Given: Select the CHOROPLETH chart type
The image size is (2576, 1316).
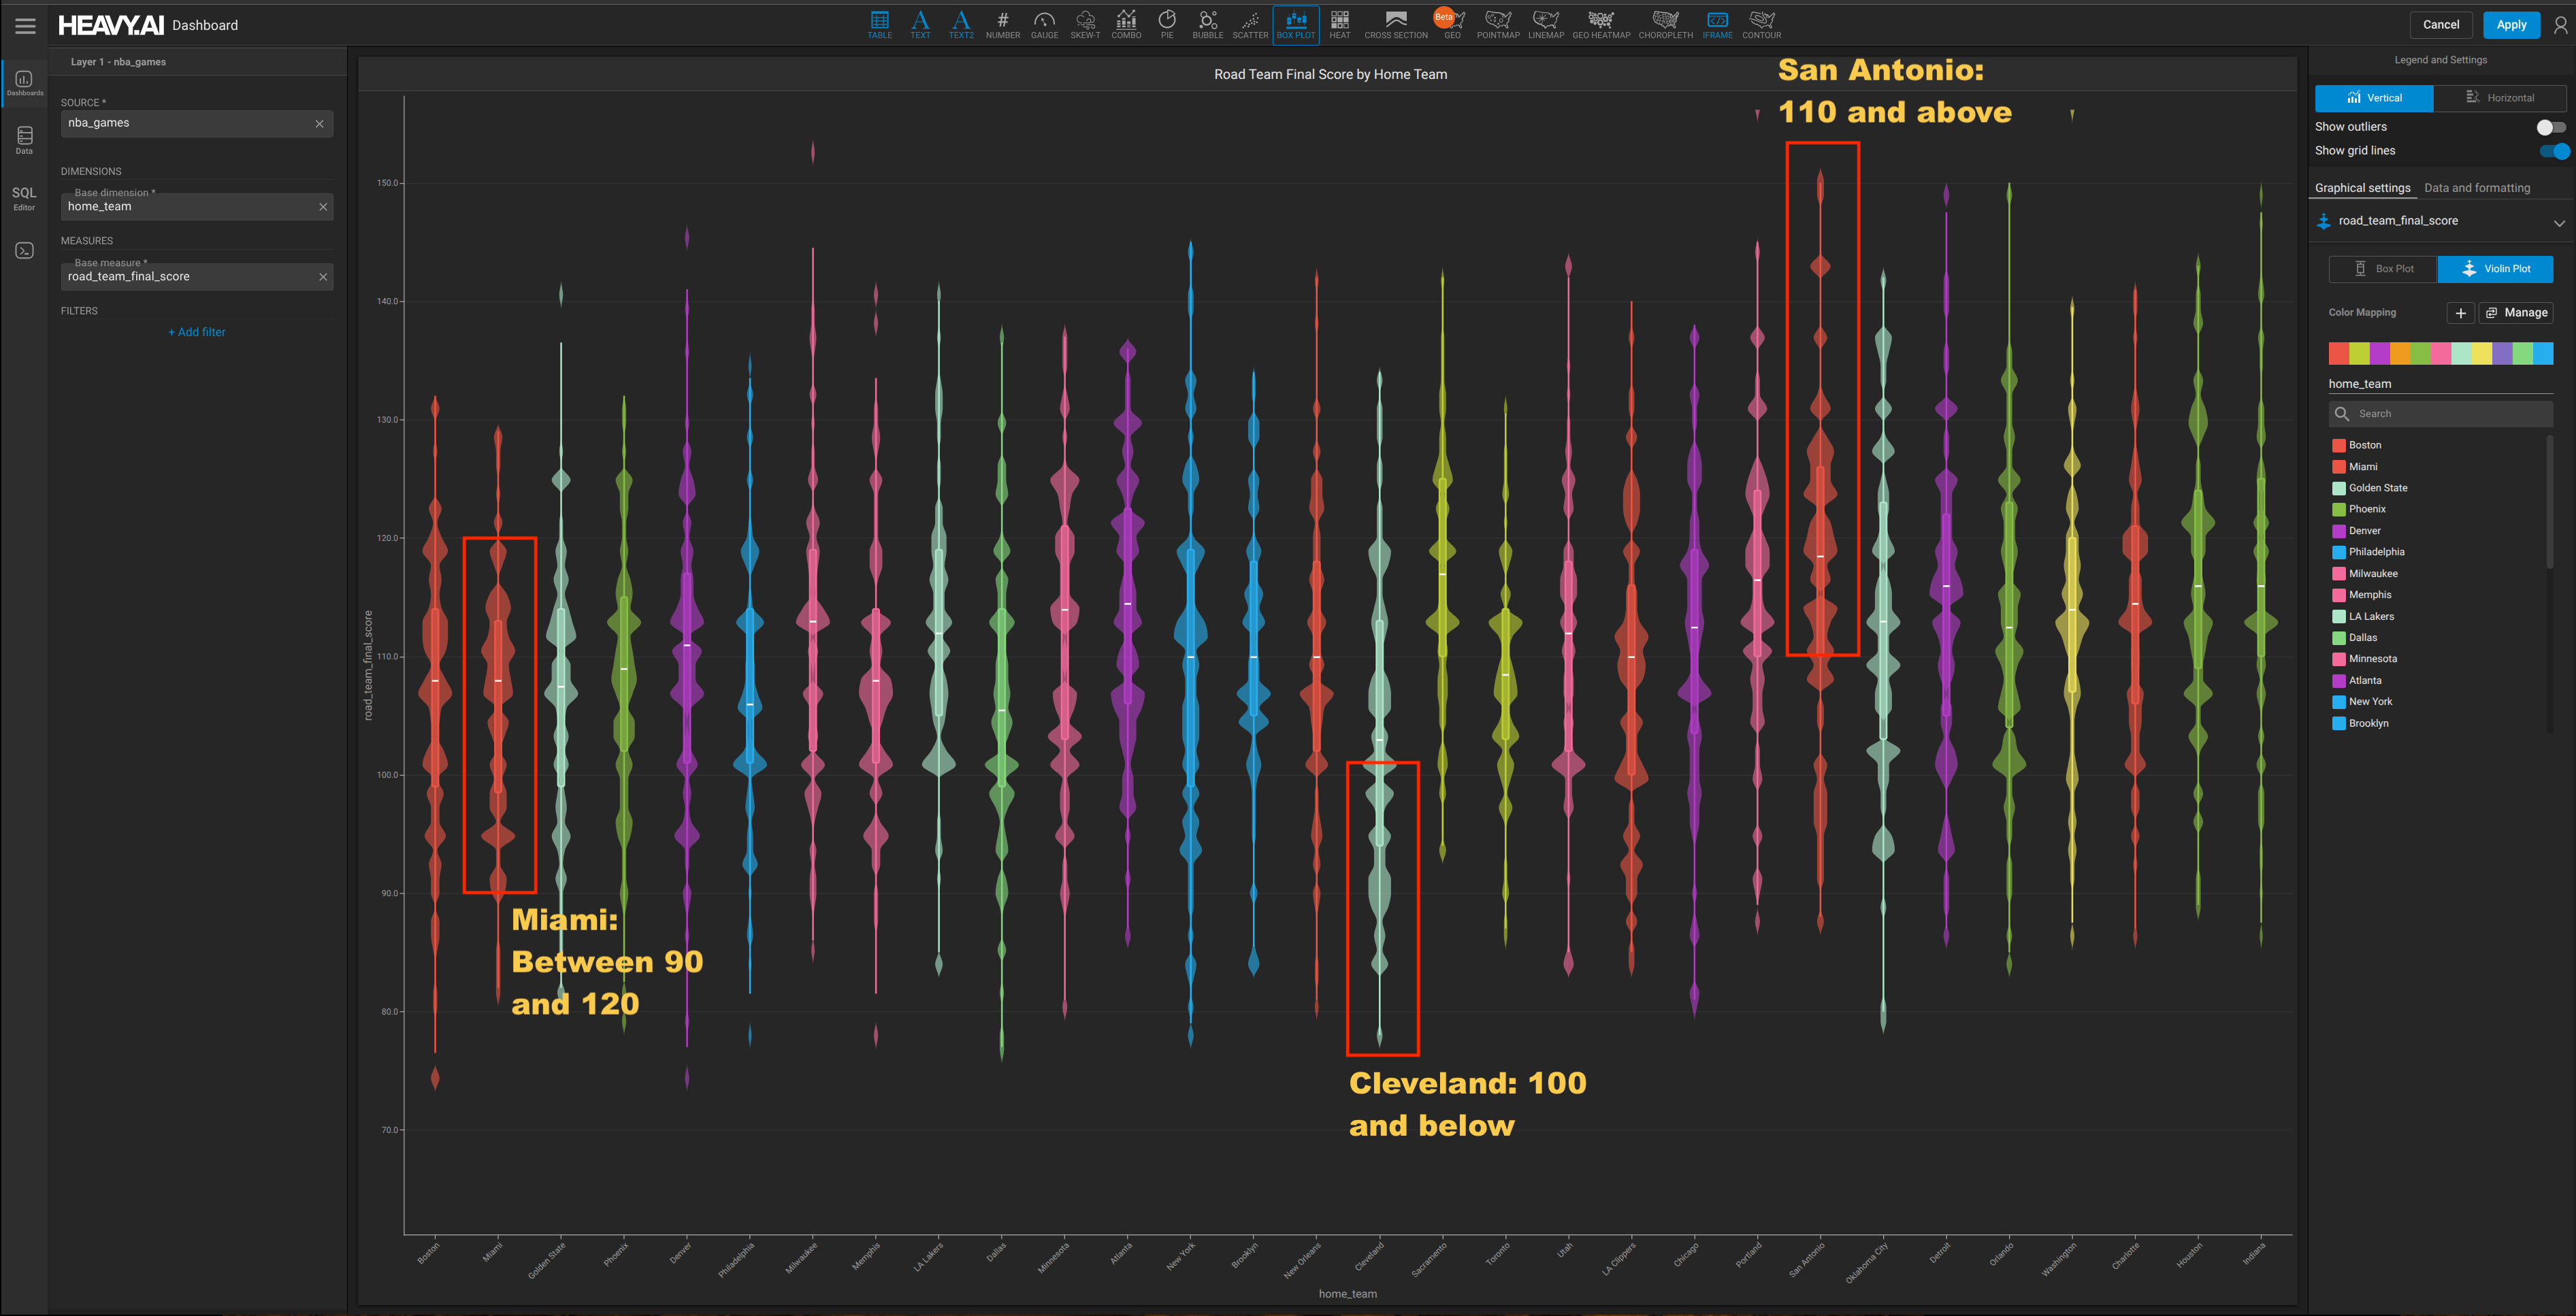Looking at the screenshot, I should [1665, 24].
